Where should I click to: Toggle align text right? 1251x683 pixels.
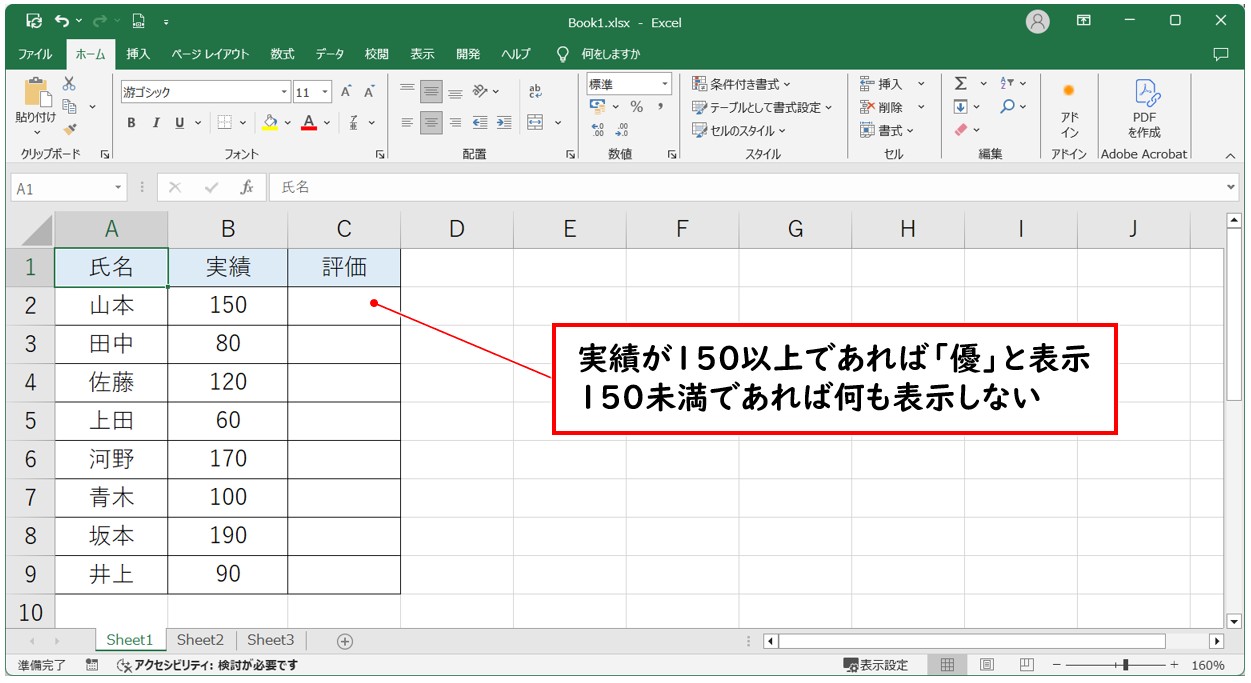pos(455,123)
